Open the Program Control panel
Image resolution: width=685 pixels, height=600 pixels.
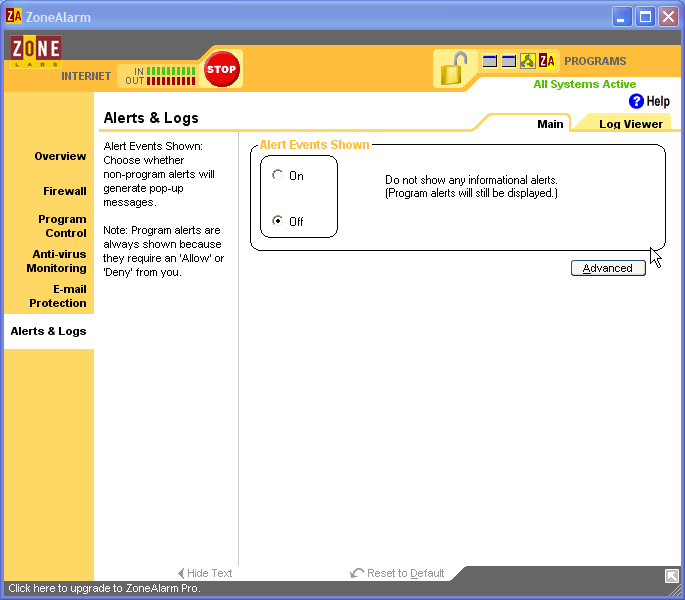click(x=62, y=226)
